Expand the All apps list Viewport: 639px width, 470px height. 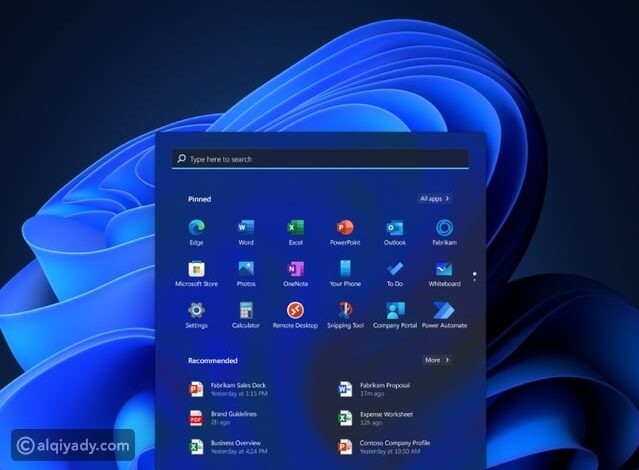pos(435,199)
